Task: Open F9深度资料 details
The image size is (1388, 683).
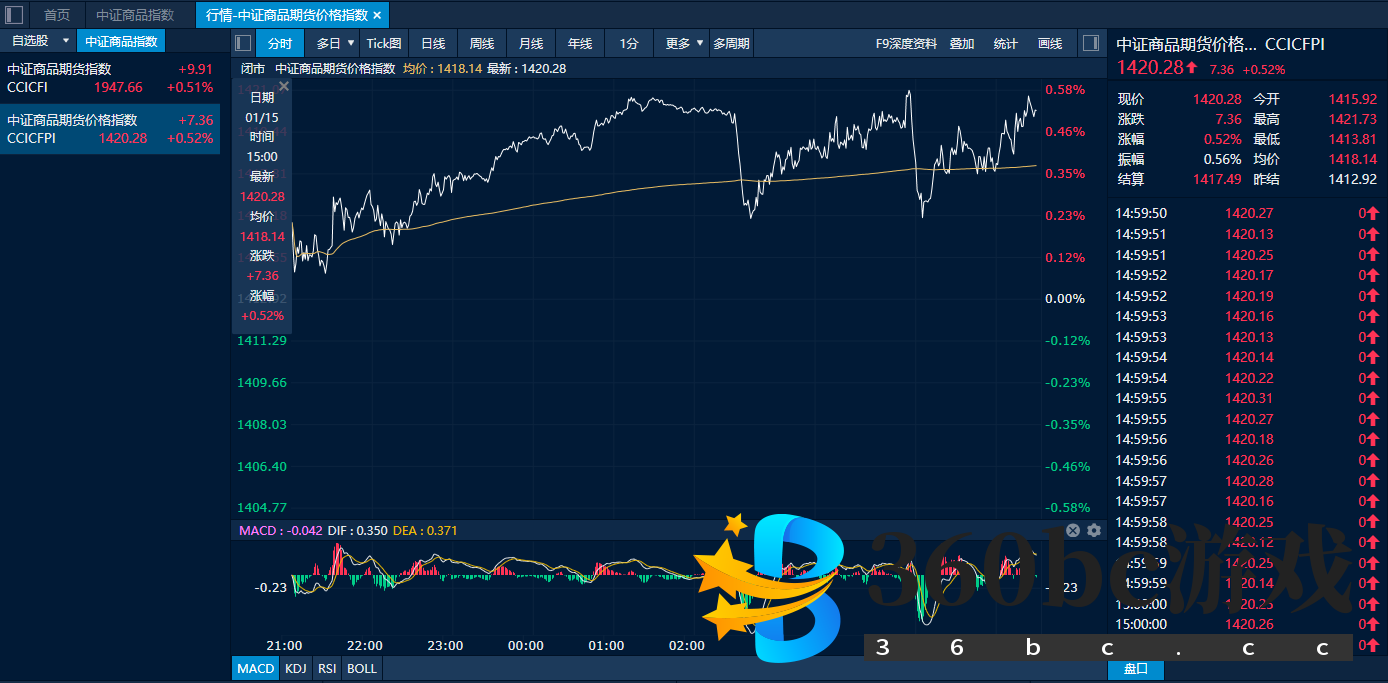Action: (x=906, y=43)
